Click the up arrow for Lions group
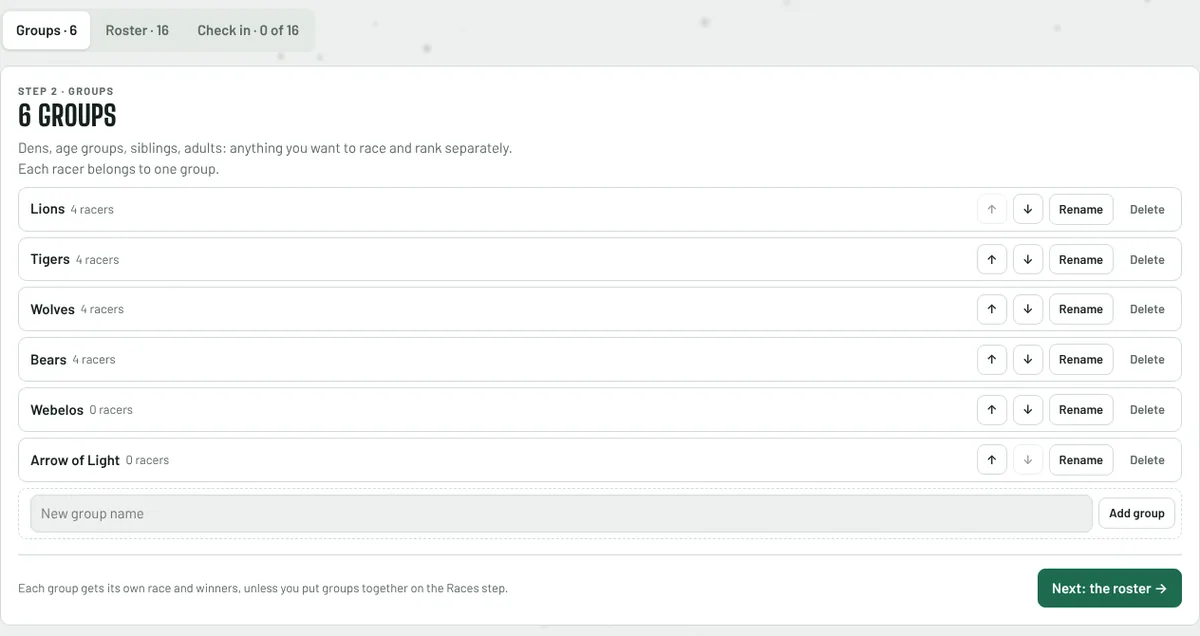Screen dimensions: 1200x636 (992, 209)
